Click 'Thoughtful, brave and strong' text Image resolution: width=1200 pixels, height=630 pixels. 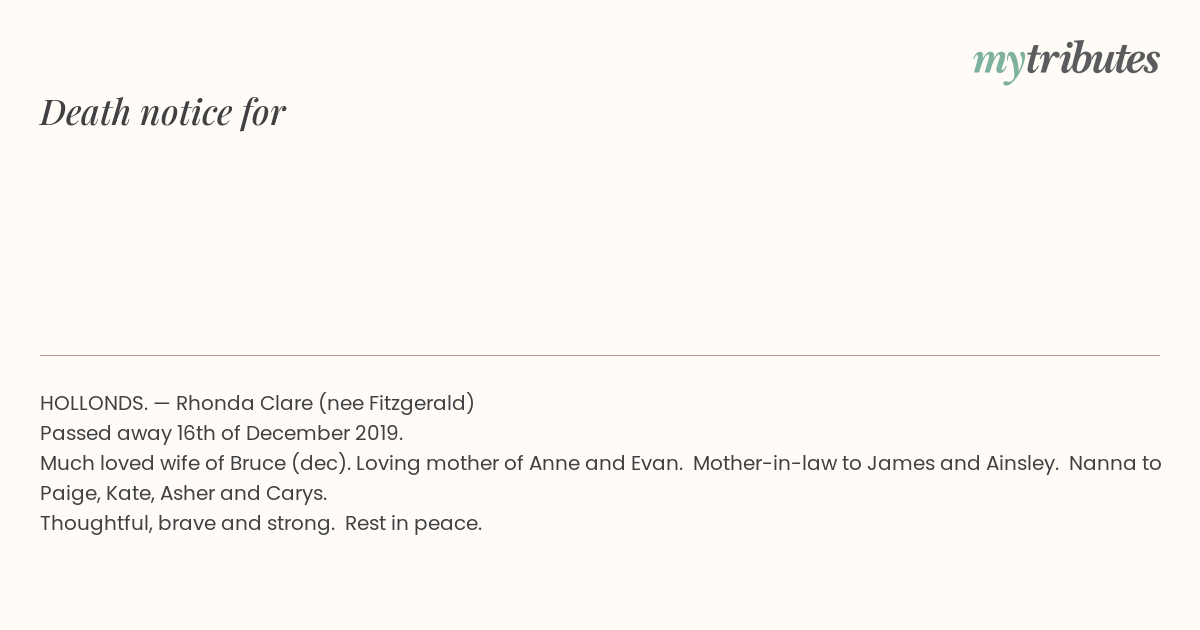(187, 524)
